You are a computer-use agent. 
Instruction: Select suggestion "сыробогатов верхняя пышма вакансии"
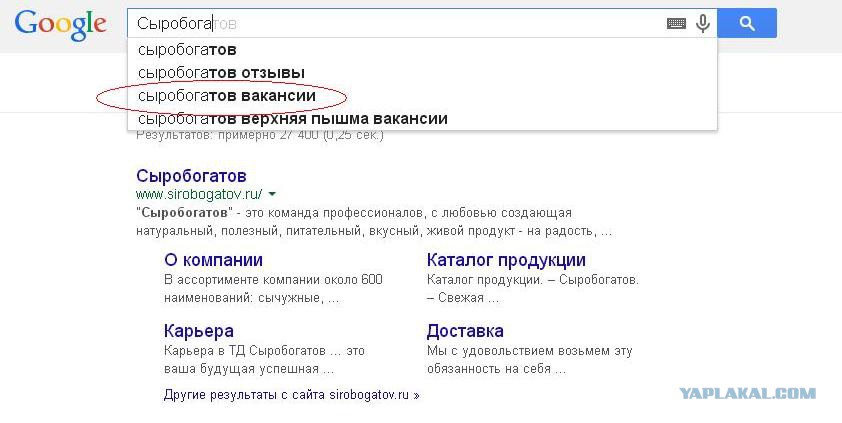point(422,119)
